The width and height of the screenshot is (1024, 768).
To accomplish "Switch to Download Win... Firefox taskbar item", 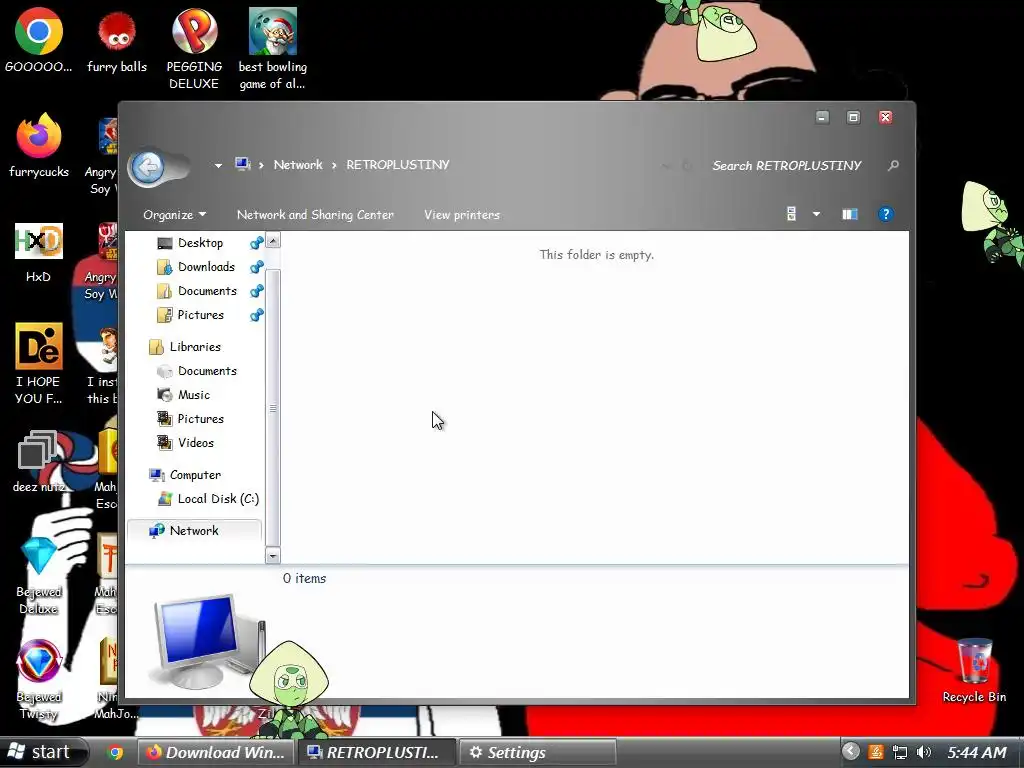I will coord(216,752).
